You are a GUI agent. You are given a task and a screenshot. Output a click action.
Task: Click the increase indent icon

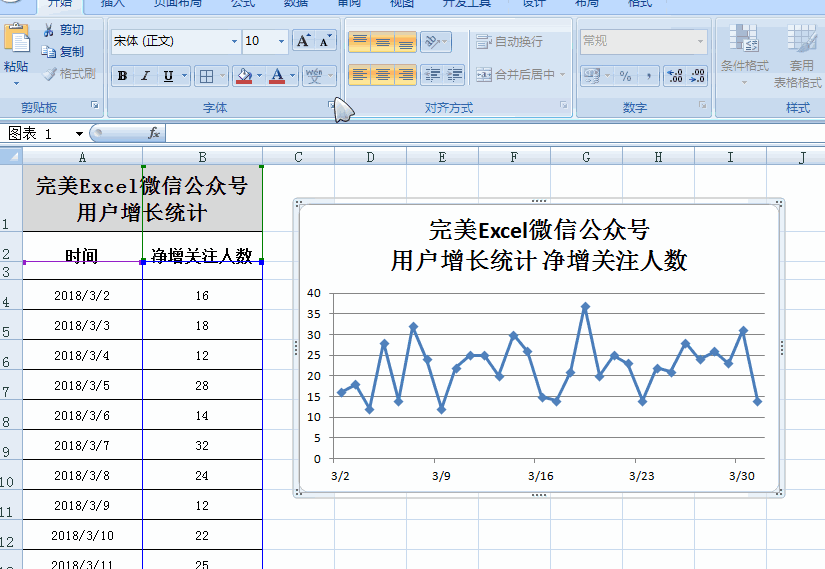click(x=454, y=75)
